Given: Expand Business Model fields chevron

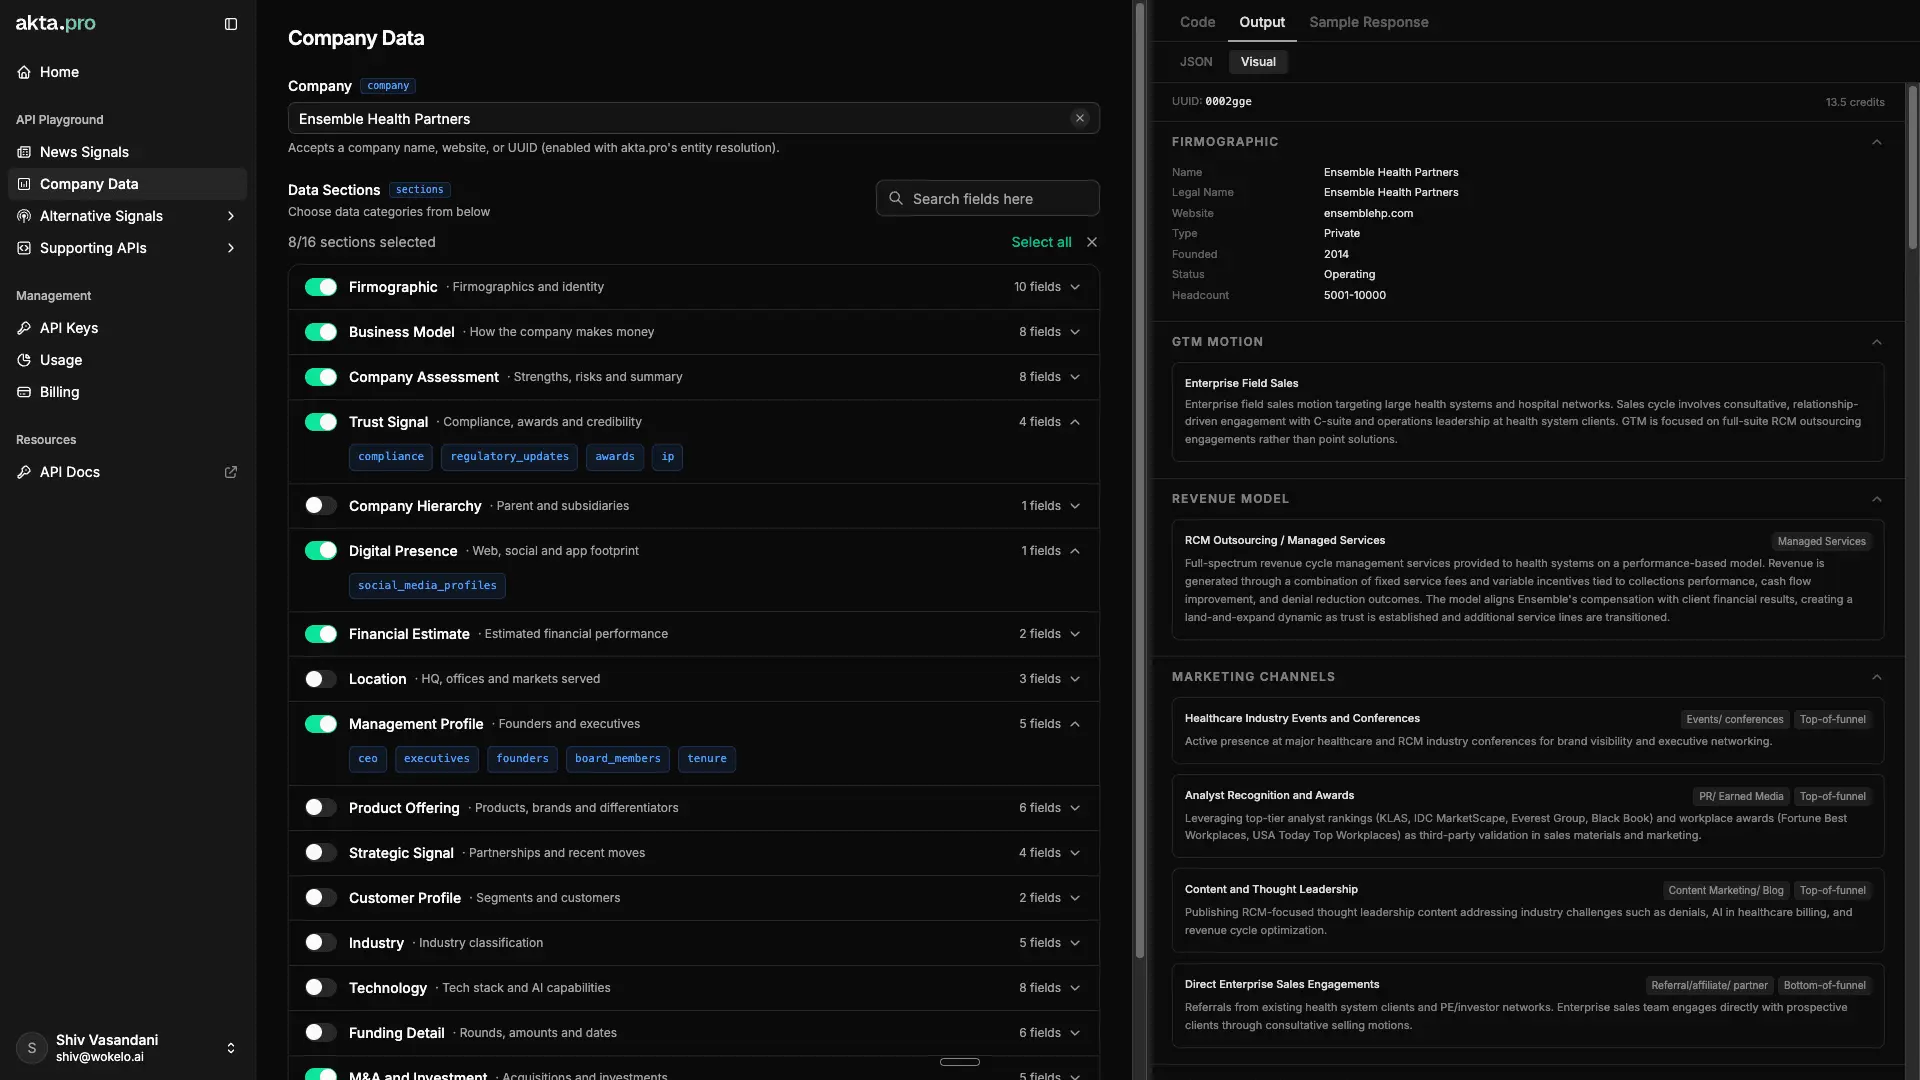Looking at the screenshot, I should (1075, 332).
